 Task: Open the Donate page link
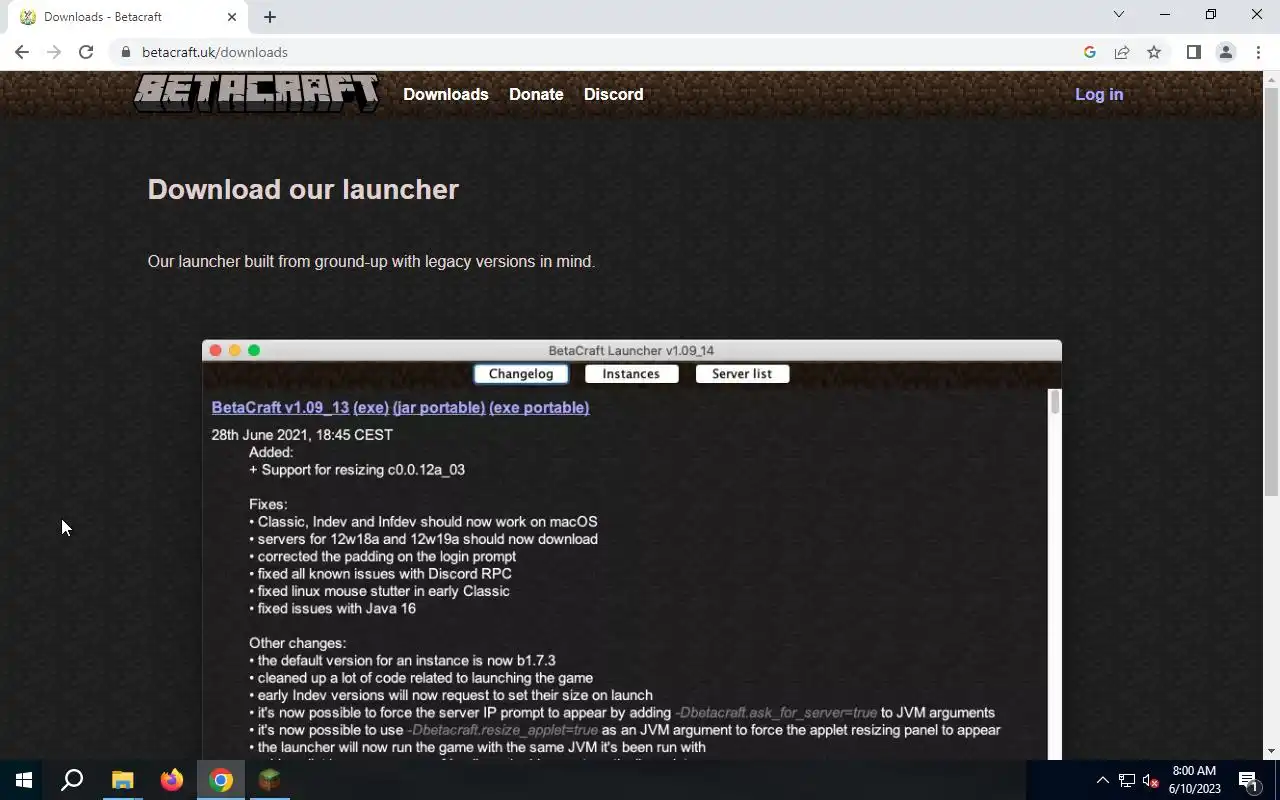(536, 94)
